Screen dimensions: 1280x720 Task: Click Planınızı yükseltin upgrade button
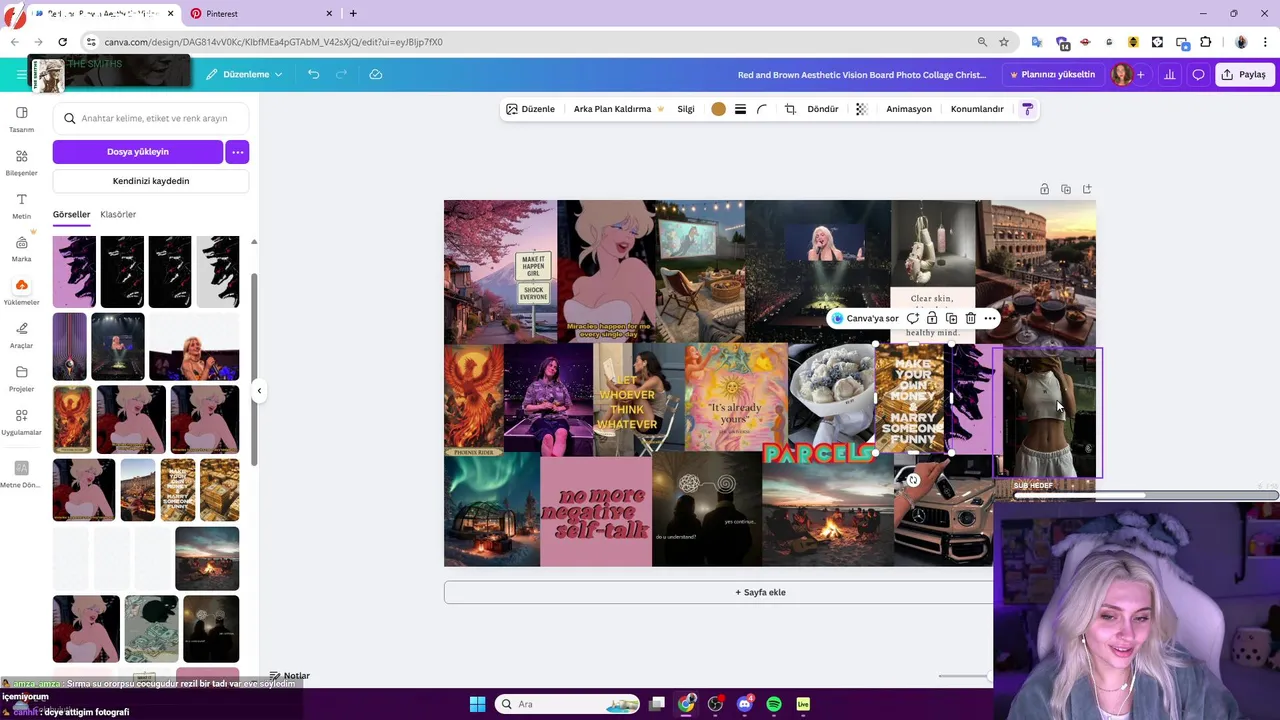pos(1053,74)
